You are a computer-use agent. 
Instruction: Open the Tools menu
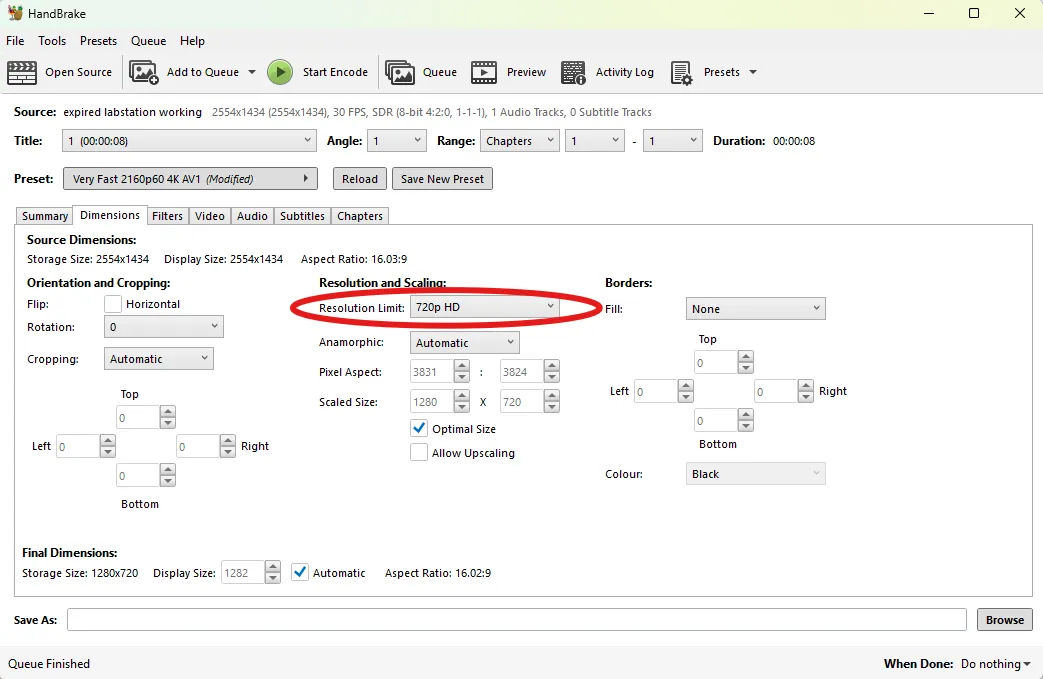(x=52, y=41)
